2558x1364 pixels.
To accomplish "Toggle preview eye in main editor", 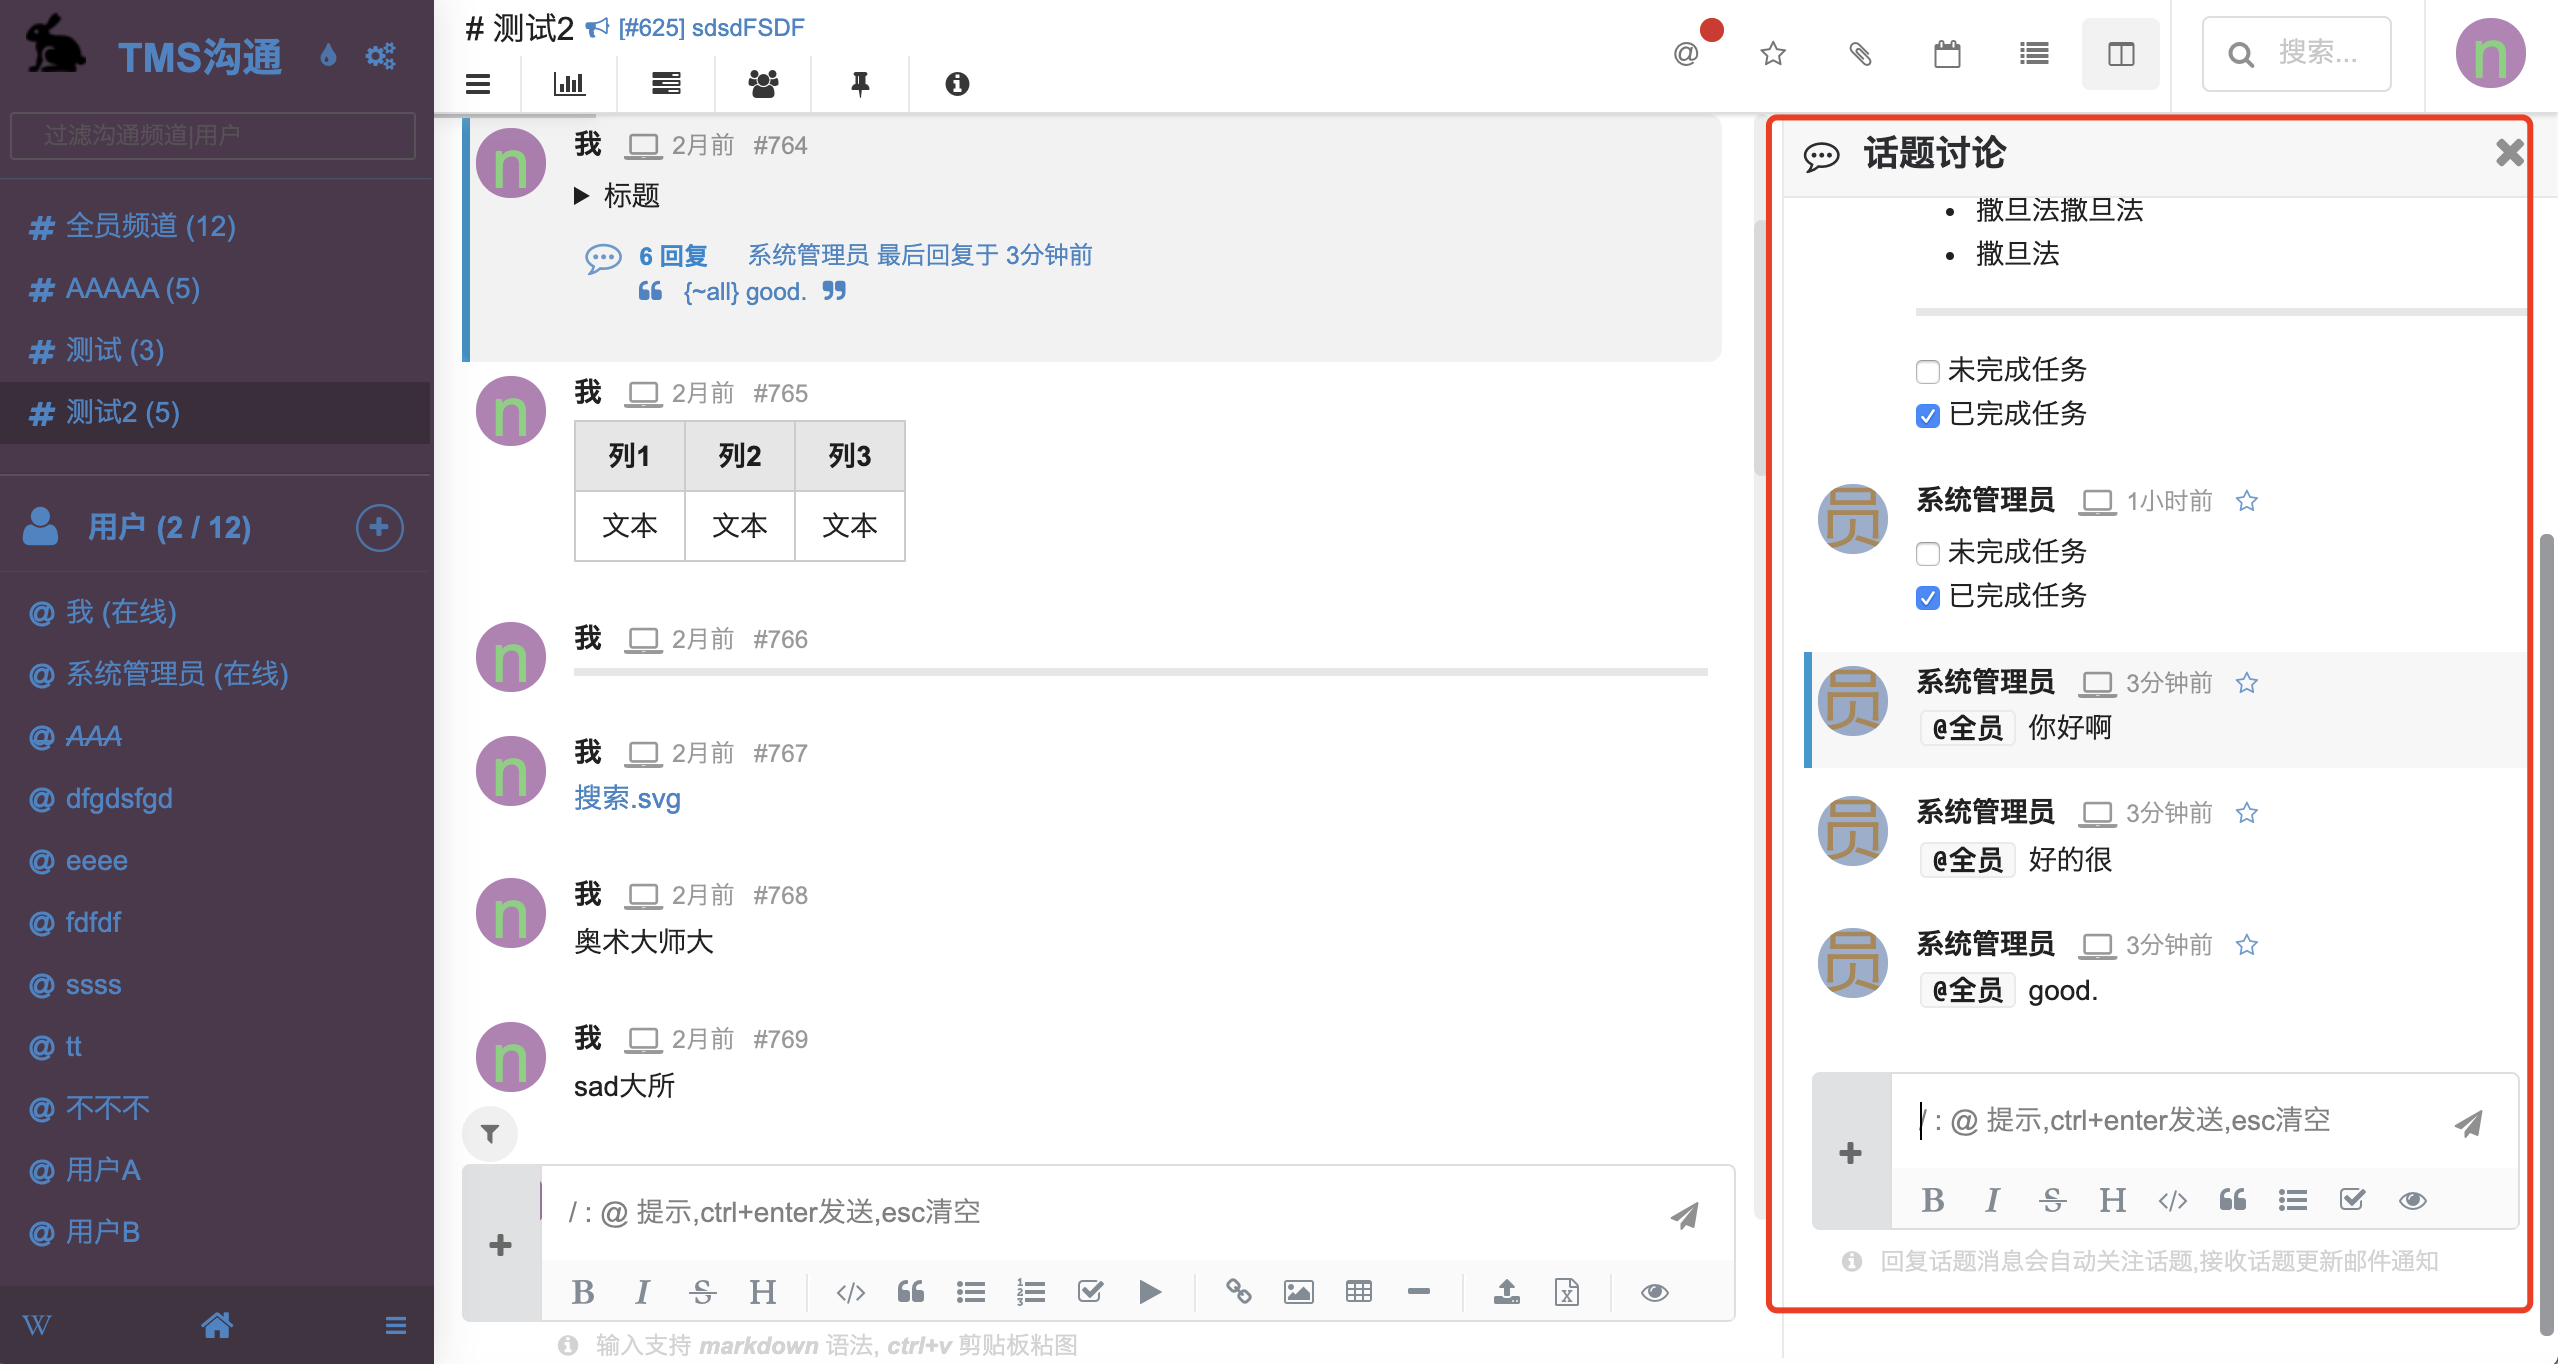I will coord(1655,1292).
